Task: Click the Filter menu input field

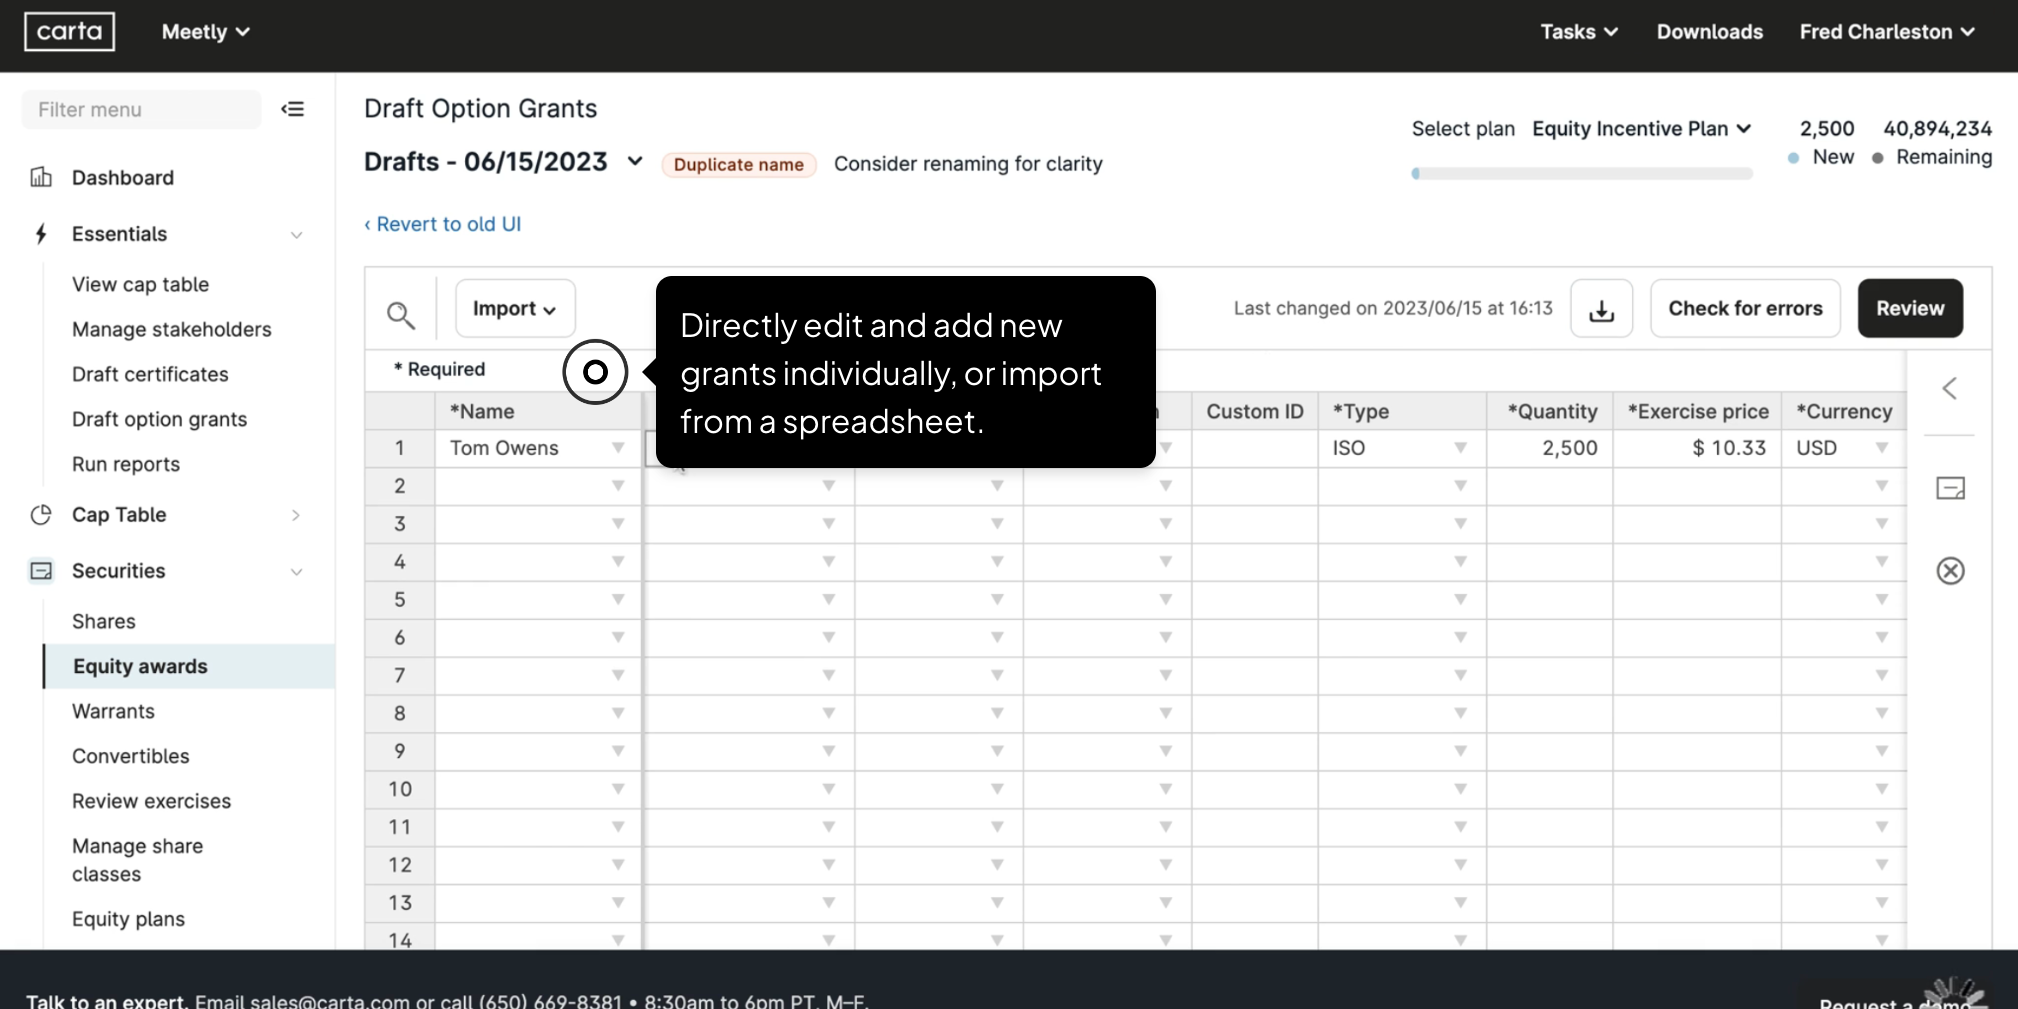Action: pos(141,109)
